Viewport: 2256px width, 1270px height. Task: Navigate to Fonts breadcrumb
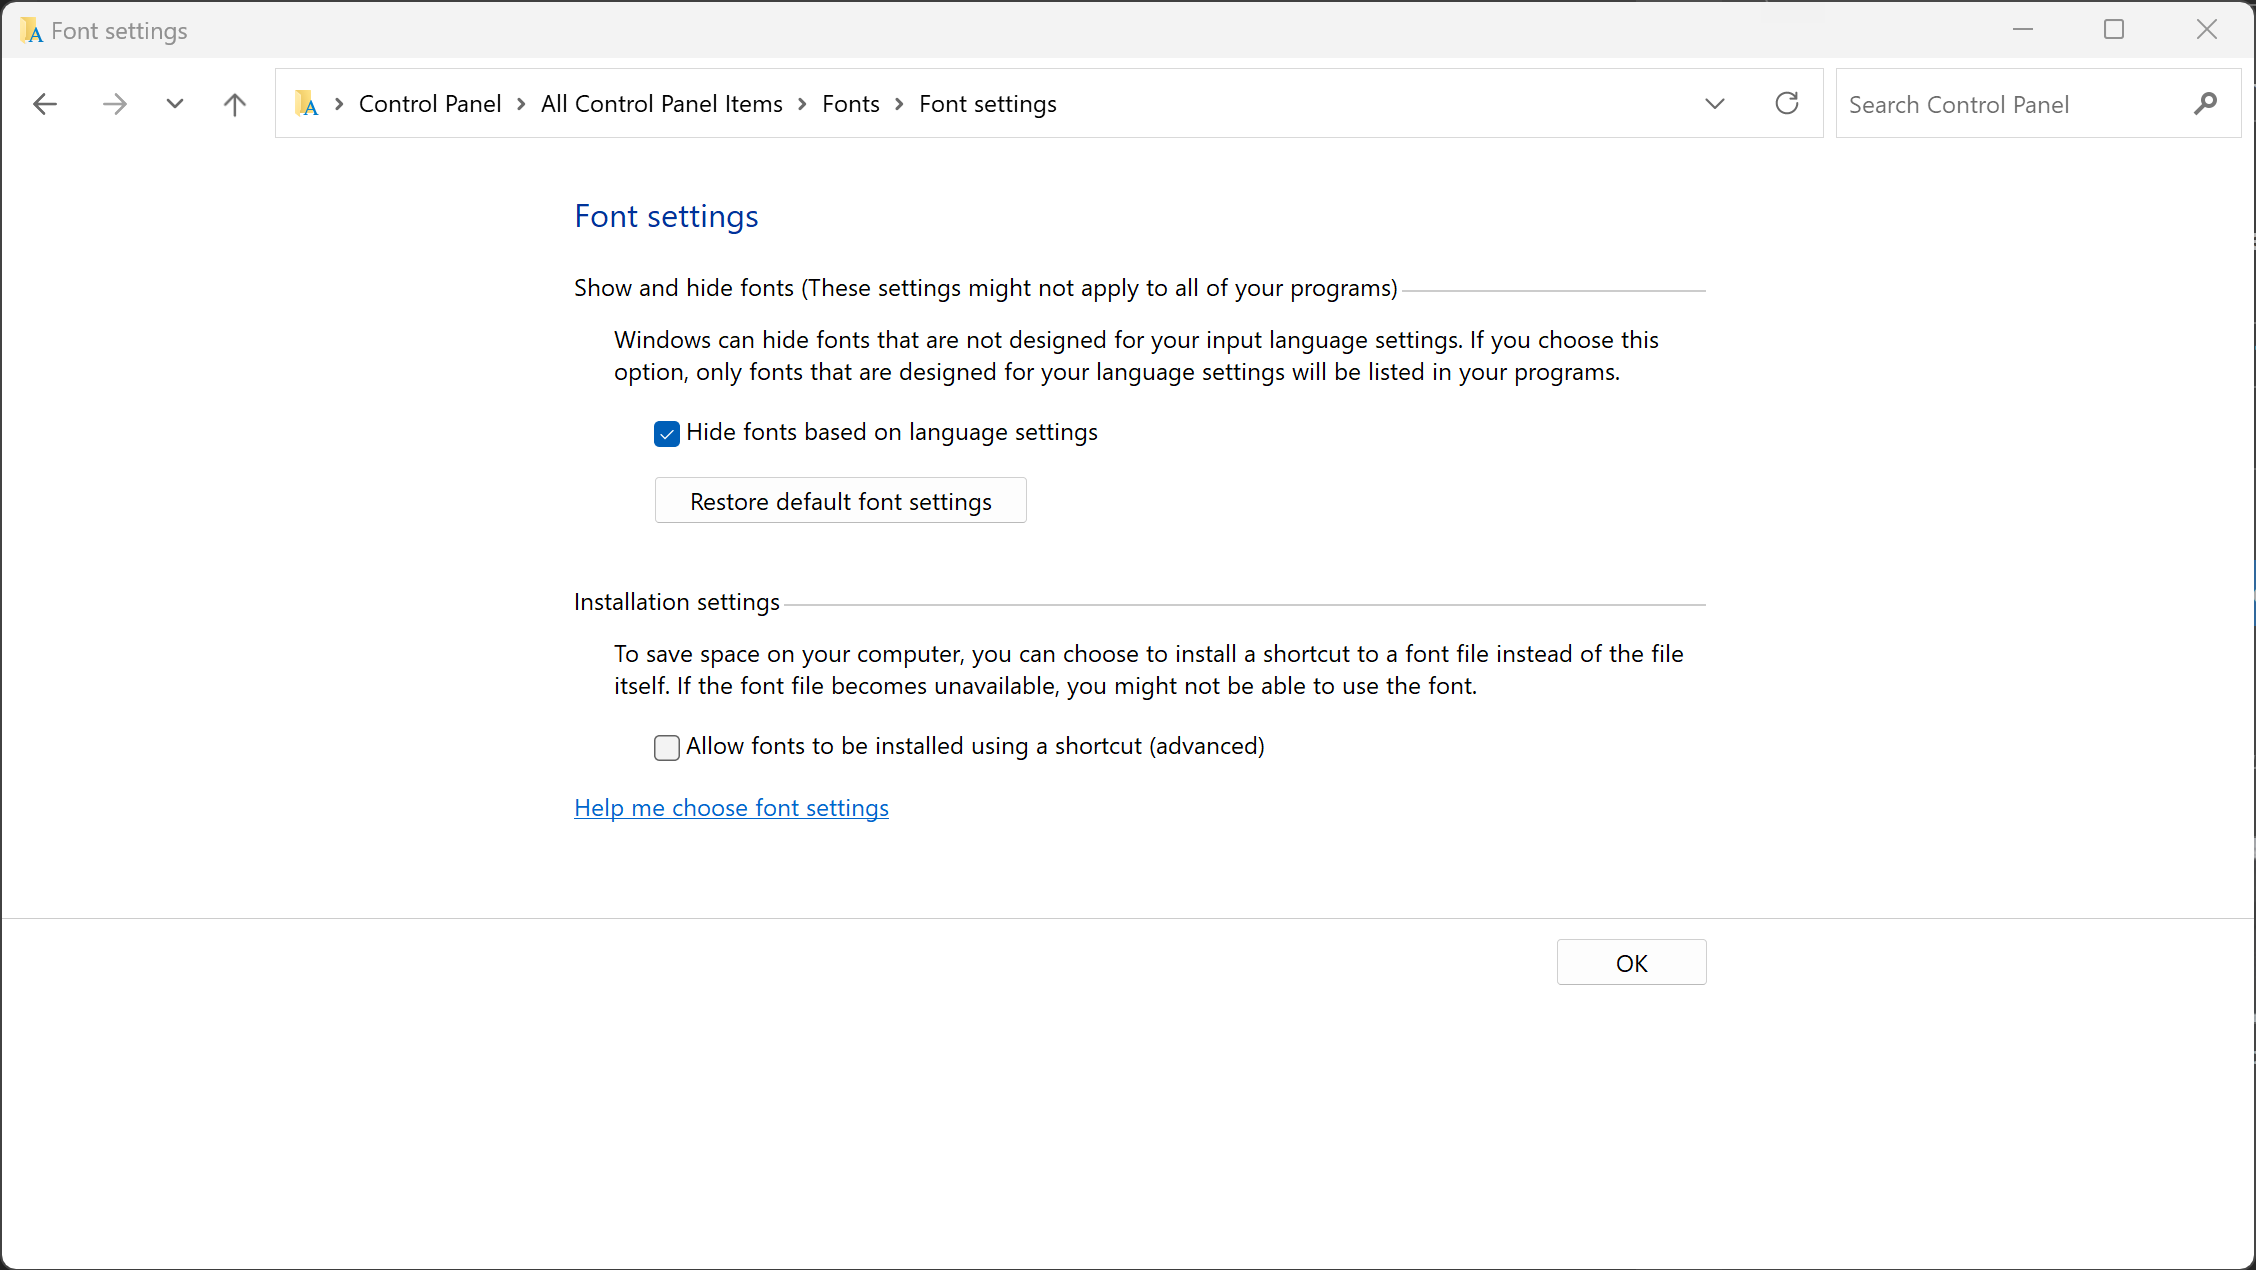click(850, 104)
